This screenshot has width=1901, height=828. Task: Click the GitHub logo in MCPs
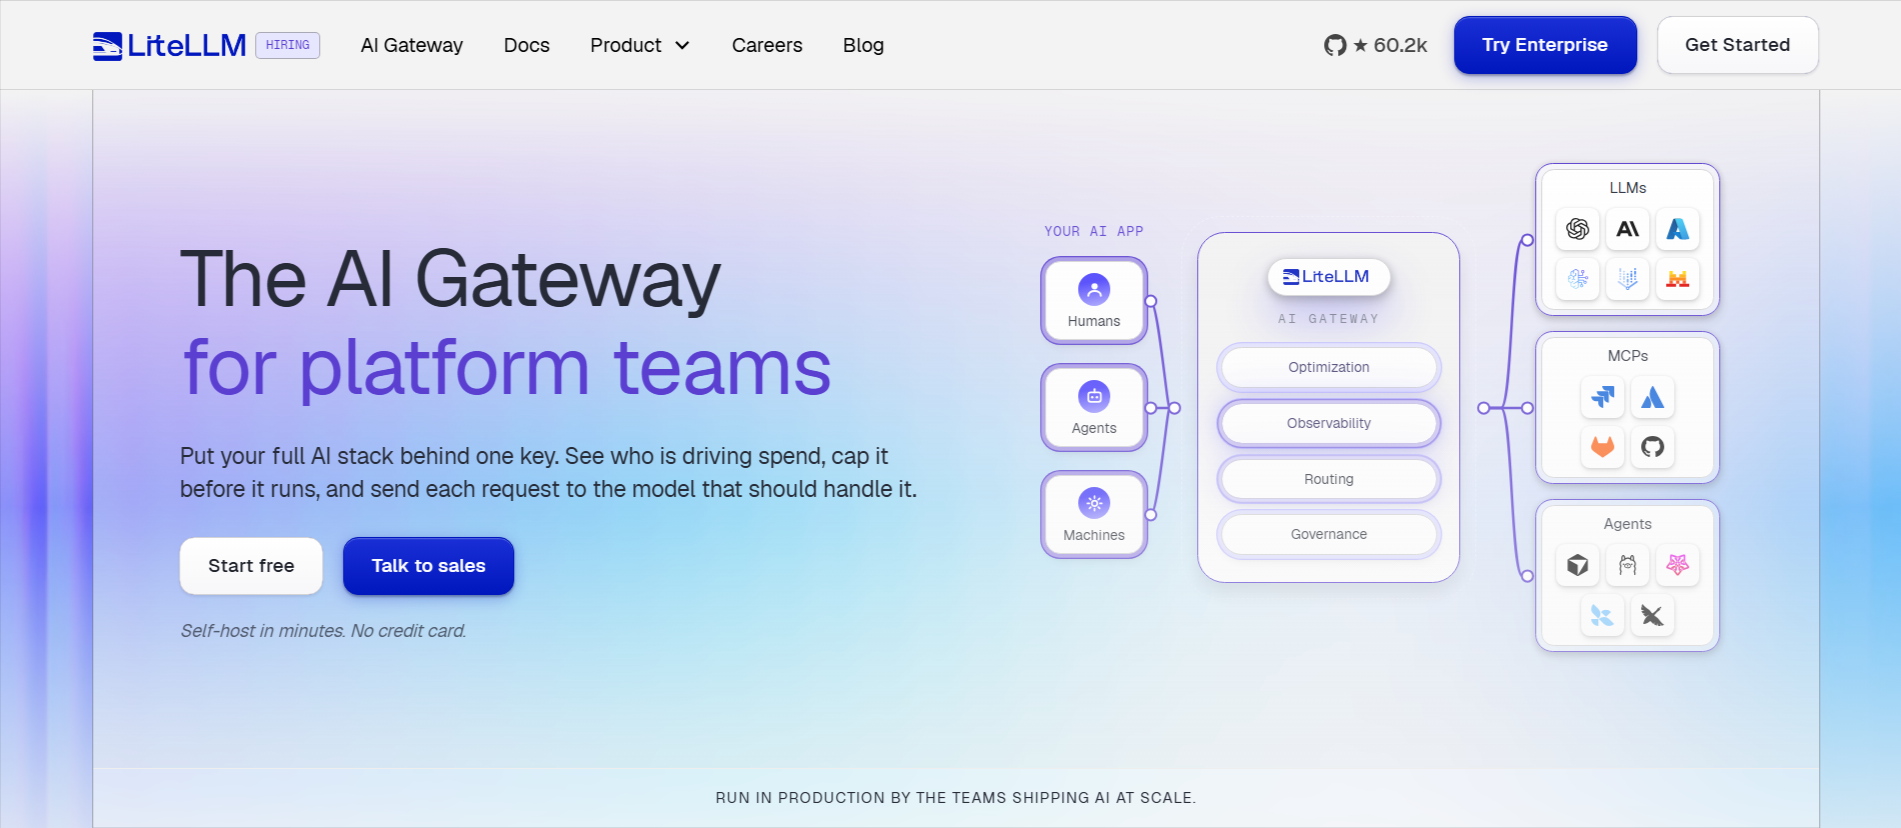1653,447
